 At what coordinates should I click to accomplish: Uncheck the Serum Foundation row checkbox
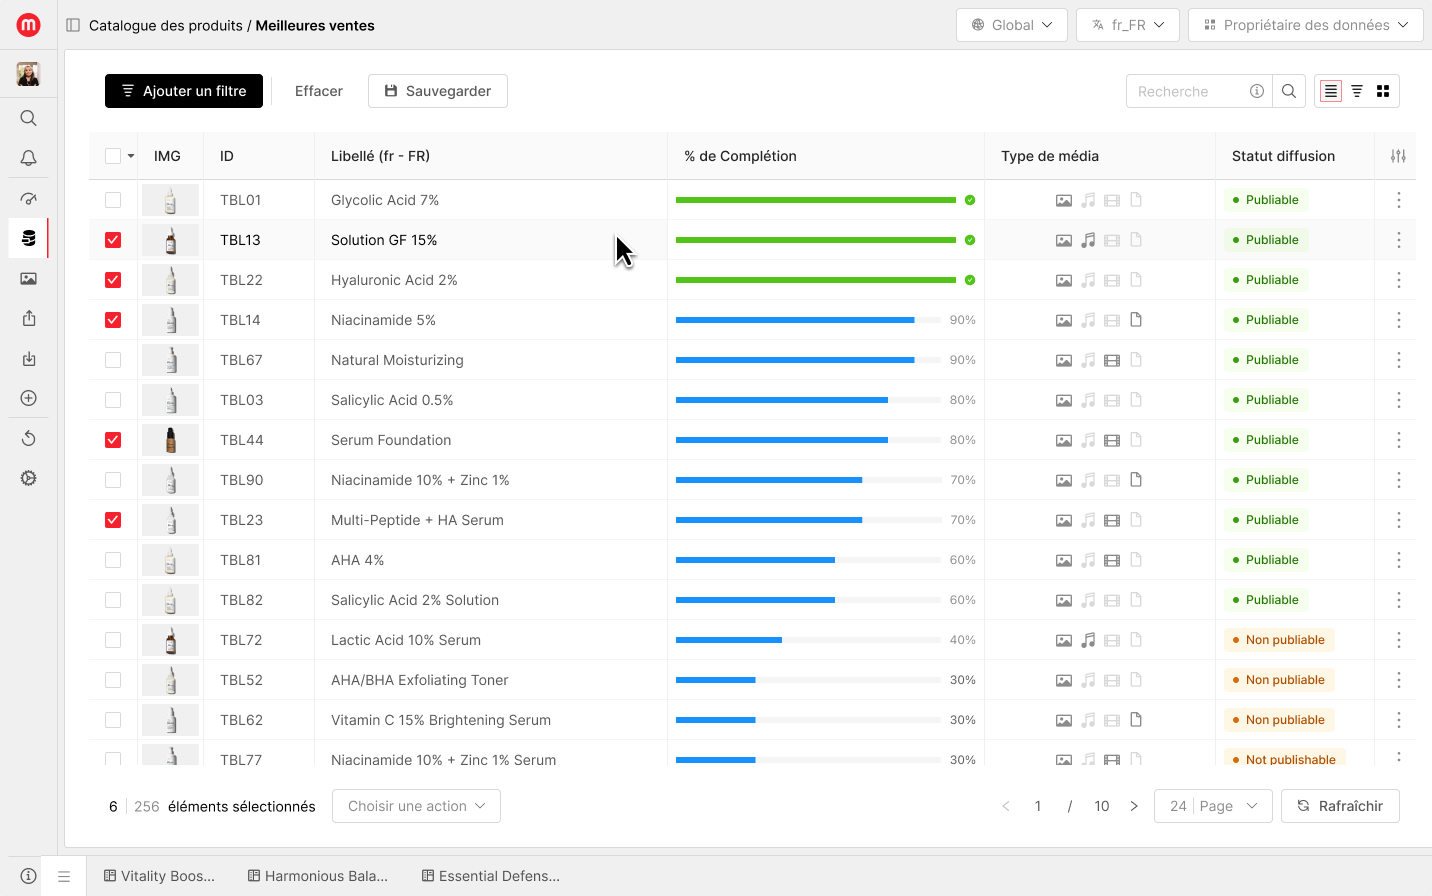tap(113, 440)
